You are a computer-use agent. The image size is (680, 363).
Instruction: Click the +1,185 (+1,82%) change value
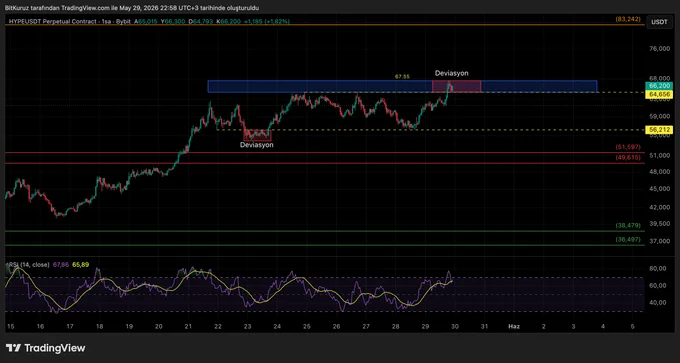click(x=268, y=21)
